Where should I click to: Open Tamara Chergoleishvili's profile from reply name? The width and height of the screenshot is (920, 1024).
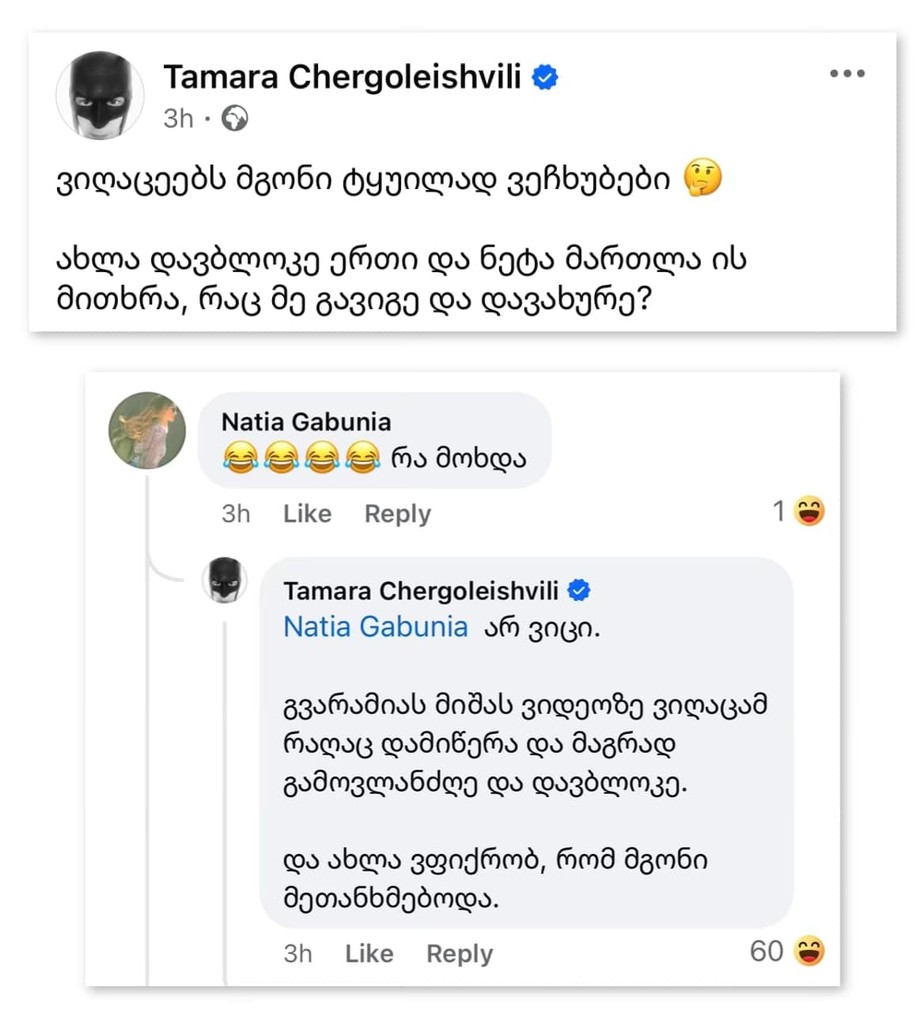[421, 591]
